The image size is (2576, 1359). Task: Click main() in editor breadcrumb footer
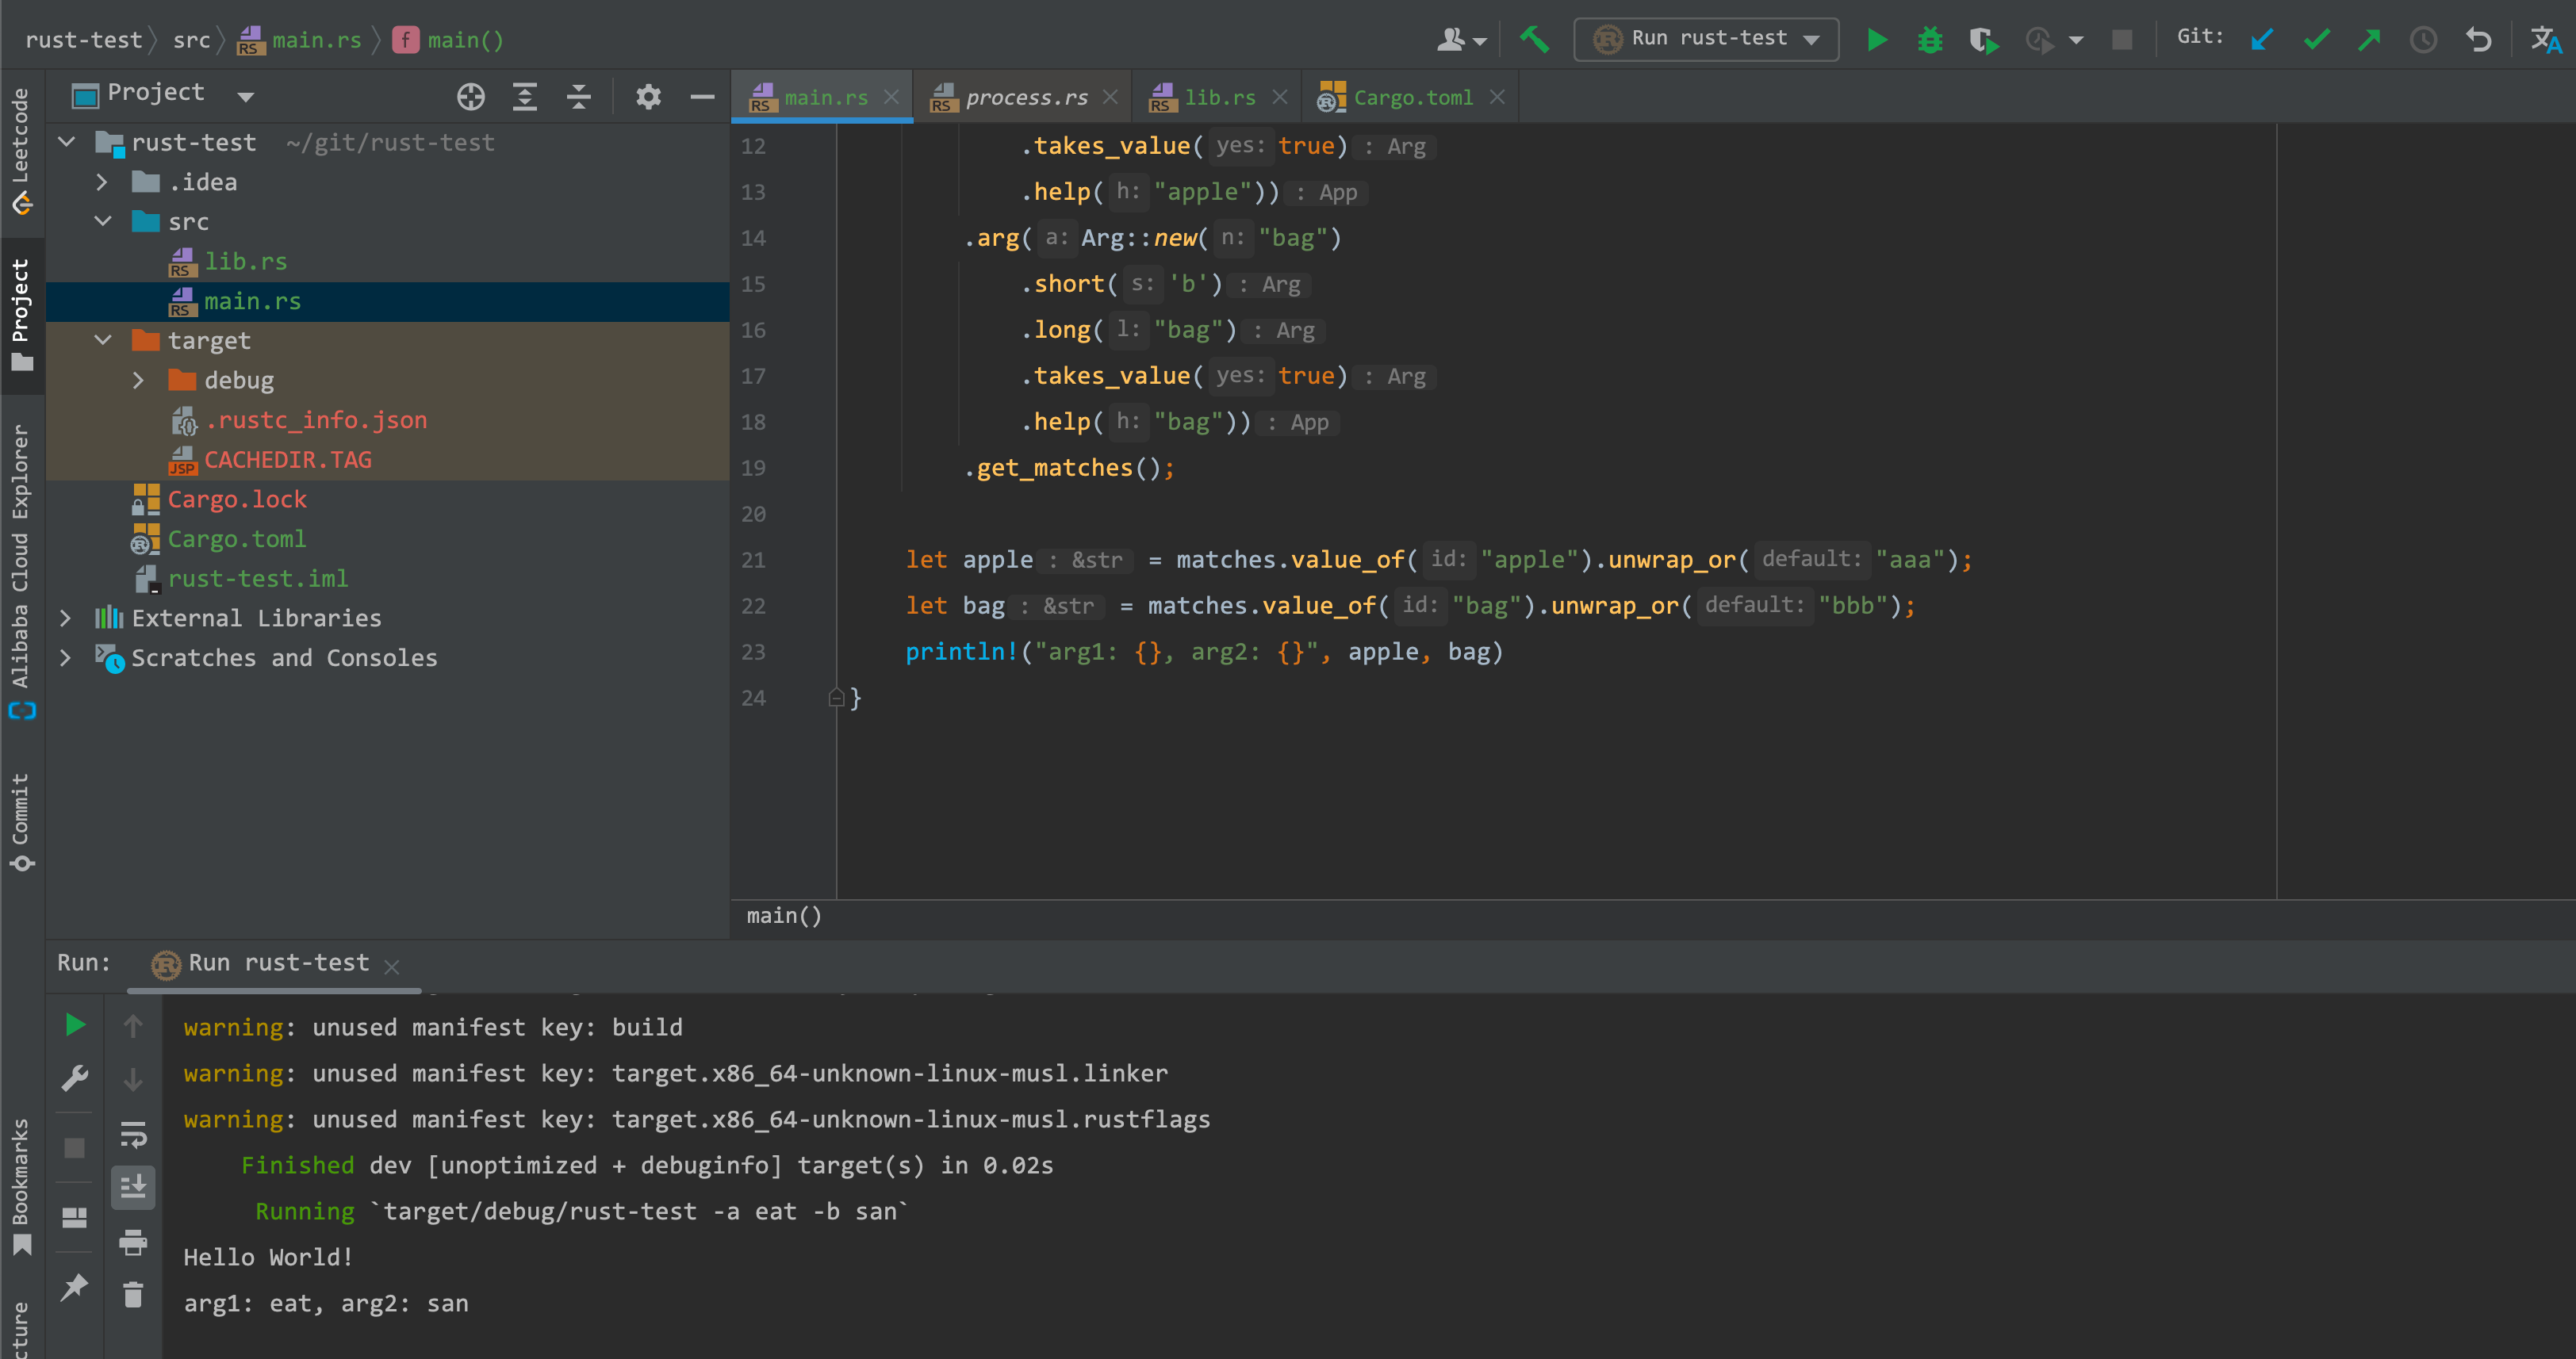point(784,915)
